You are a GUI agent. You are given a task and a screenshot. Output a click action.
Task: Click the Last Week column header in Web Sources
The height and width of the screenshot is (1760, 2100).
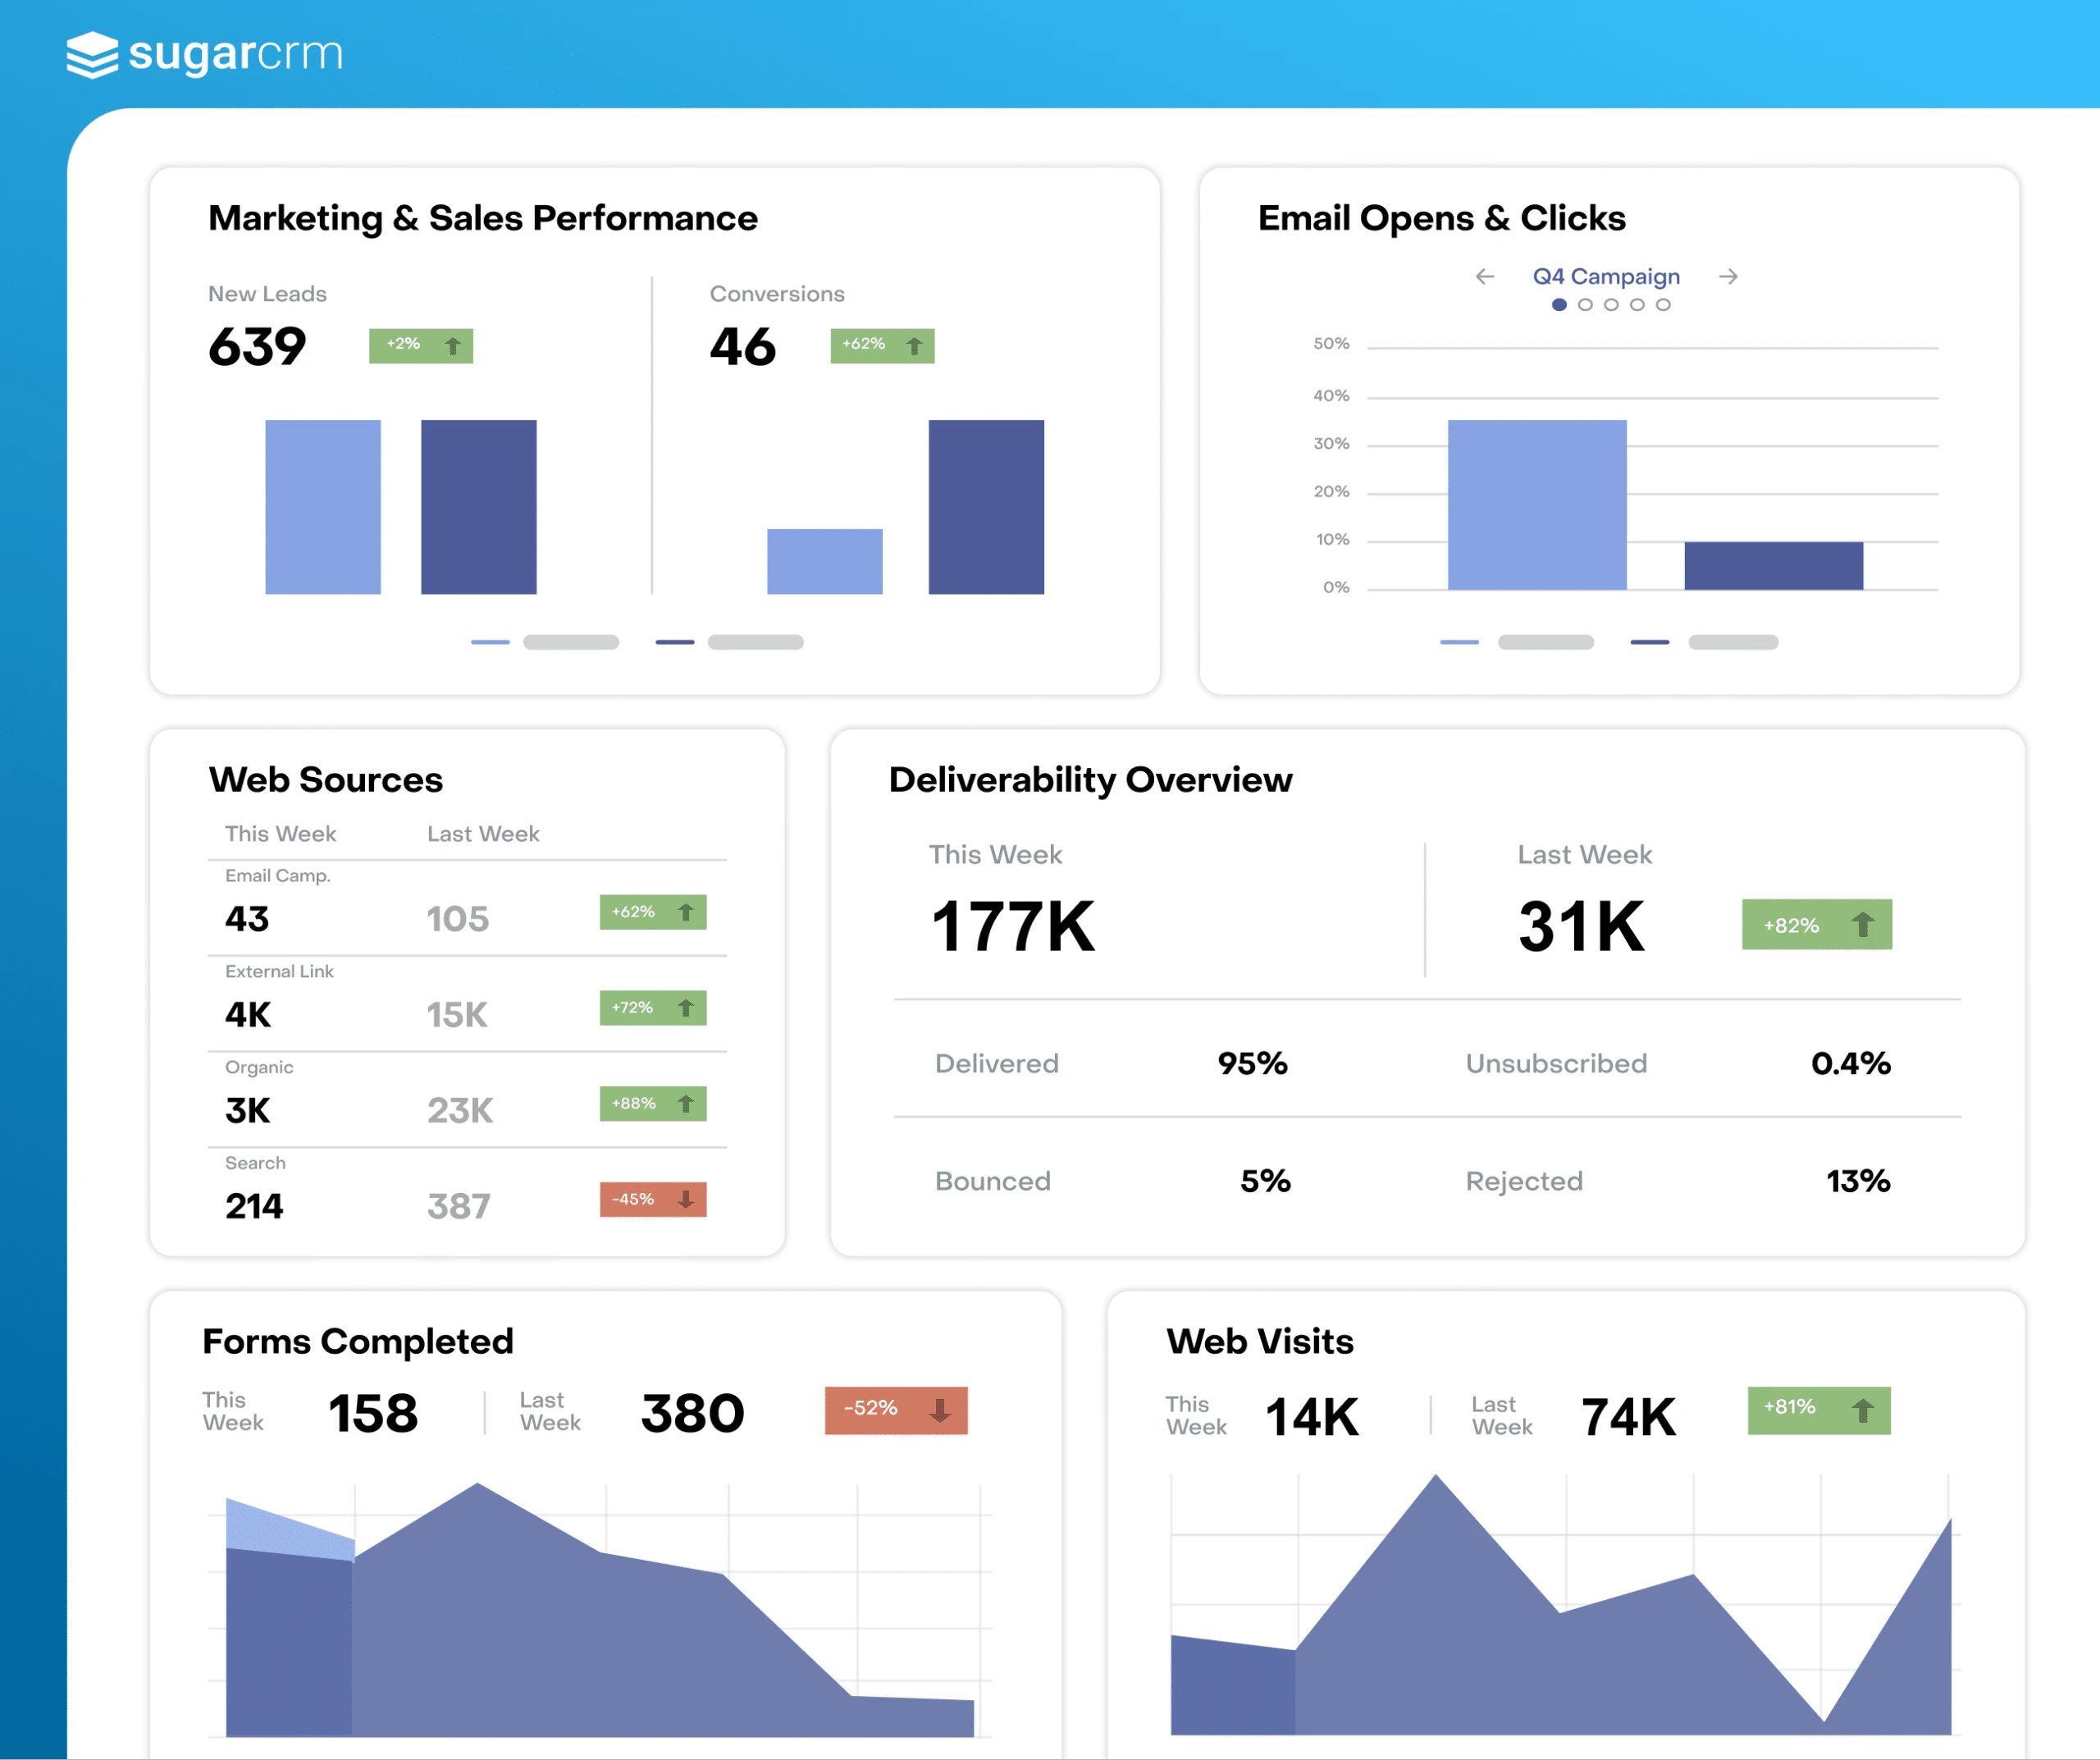point(483,834)
